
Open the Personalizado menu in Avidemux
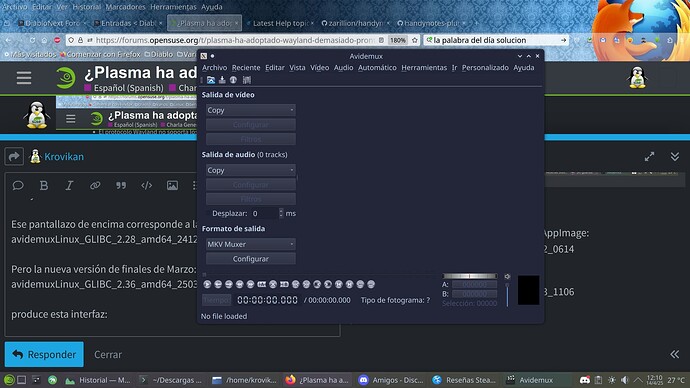[485, 67]
